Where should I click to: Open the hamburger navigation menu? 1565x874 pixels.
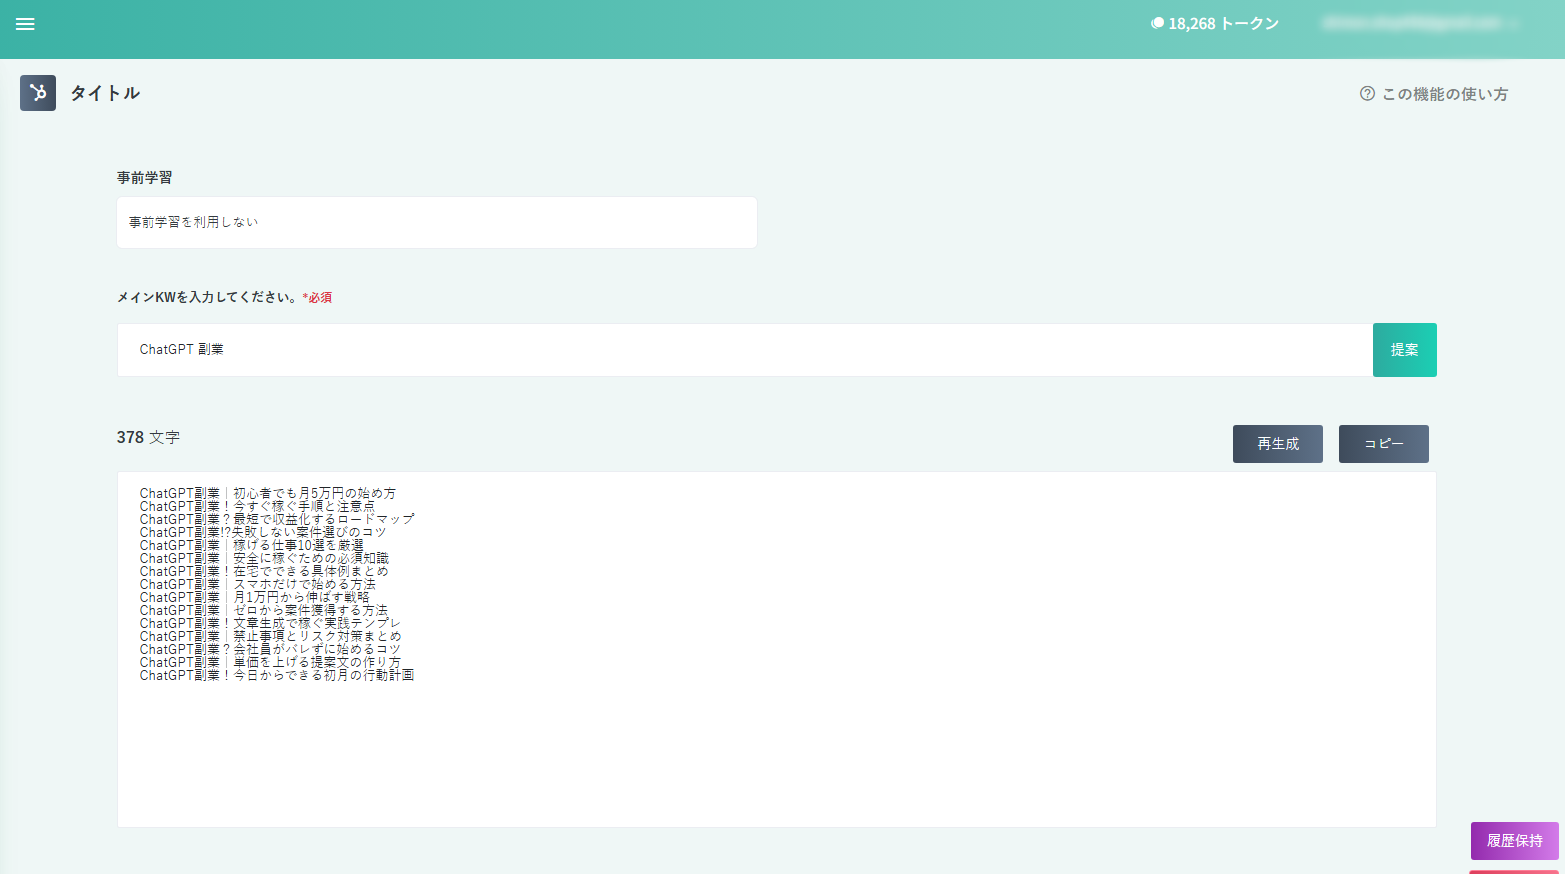point(25,24)
